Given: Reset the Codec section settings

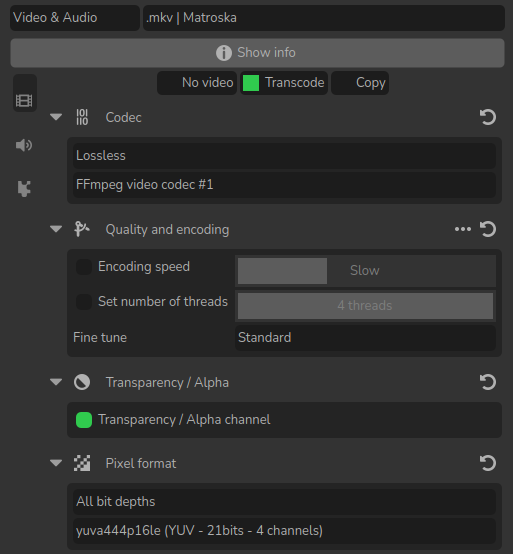Looking at the screenshot, I should (x=488, y=117).
